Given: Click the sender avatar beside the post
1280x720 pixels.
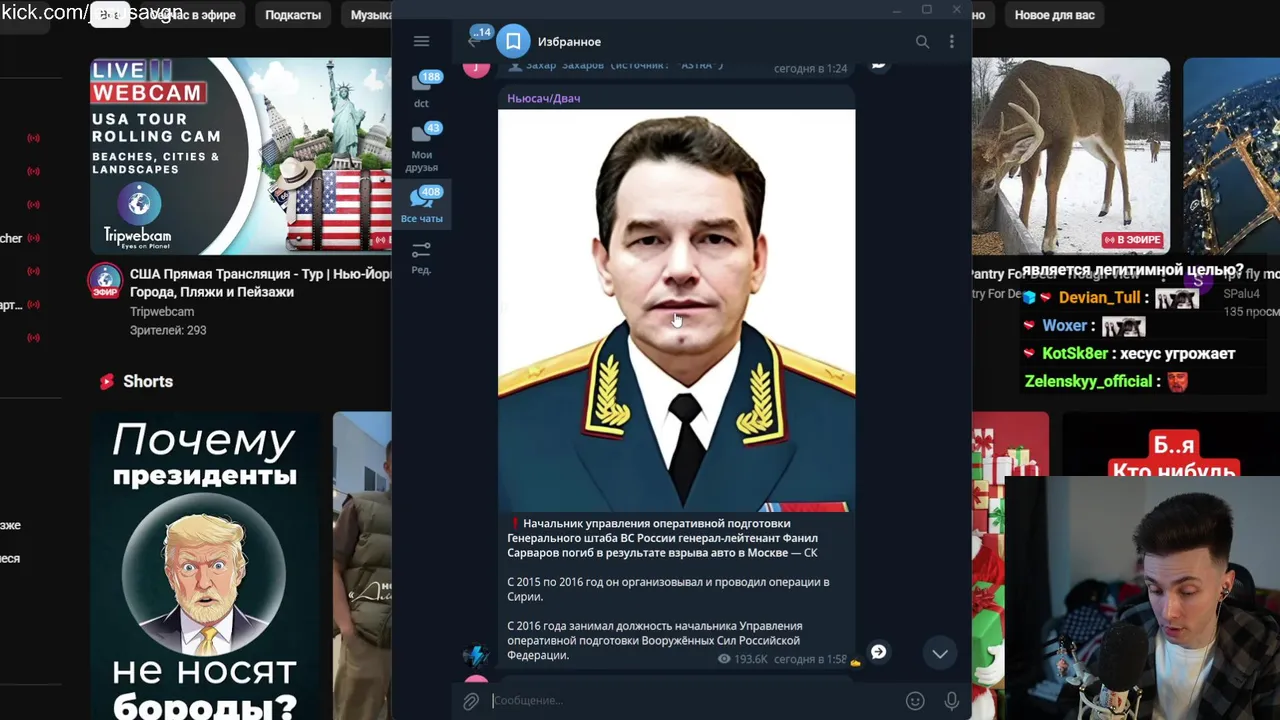Looking at the screenshot, I should pos(476,655).
